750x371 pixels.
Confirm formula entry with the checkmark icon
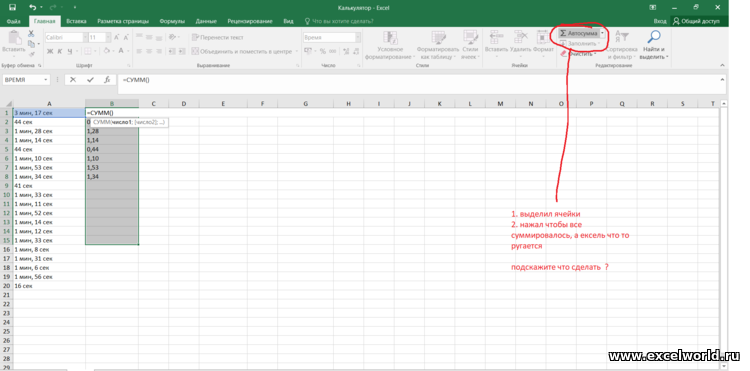90,80
